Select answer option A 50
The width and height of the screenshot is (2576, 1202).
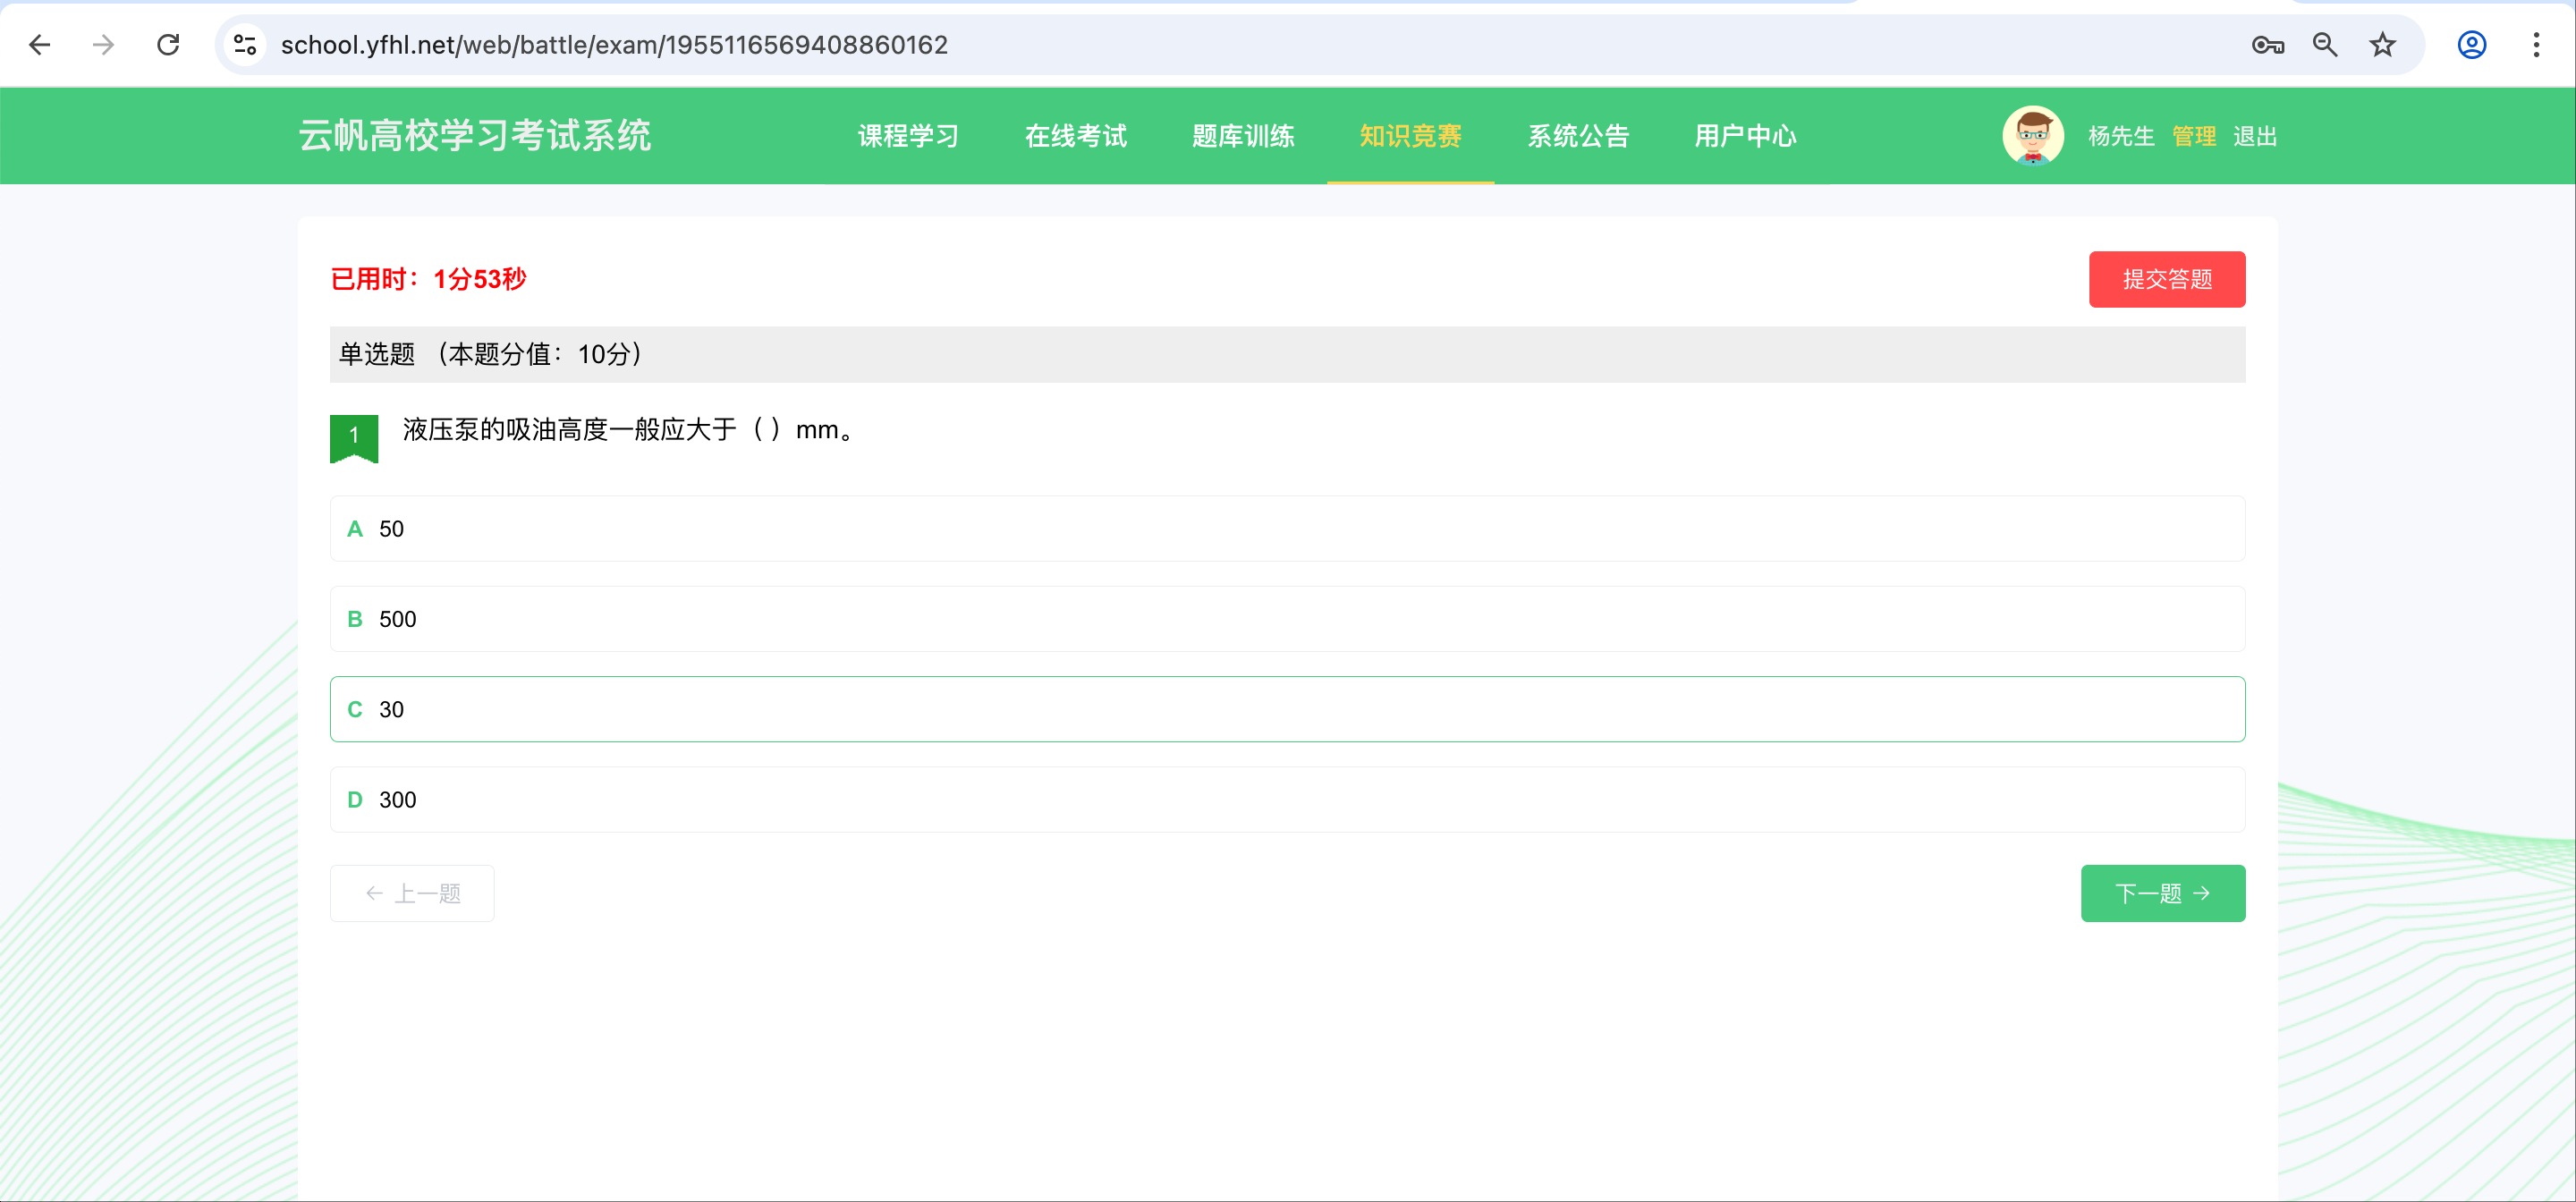[x=1287, y=529]
